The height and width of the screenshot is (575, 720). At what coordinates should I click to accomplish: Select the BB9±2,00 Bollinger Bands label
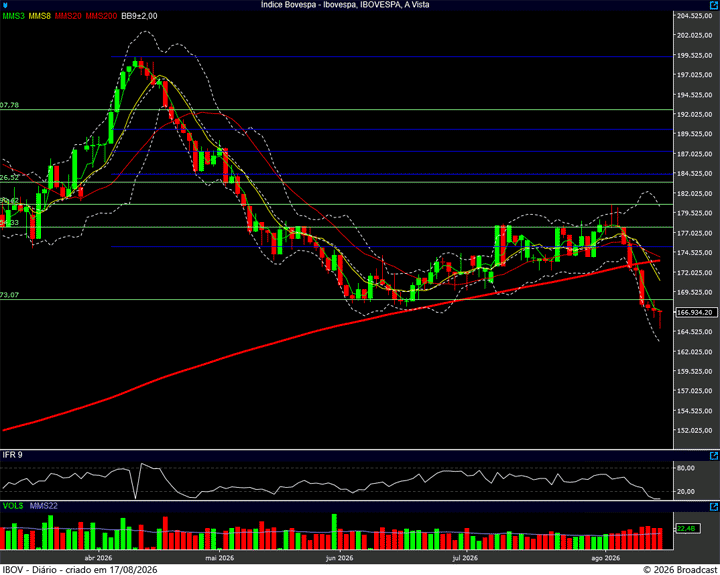click(139, 16)
